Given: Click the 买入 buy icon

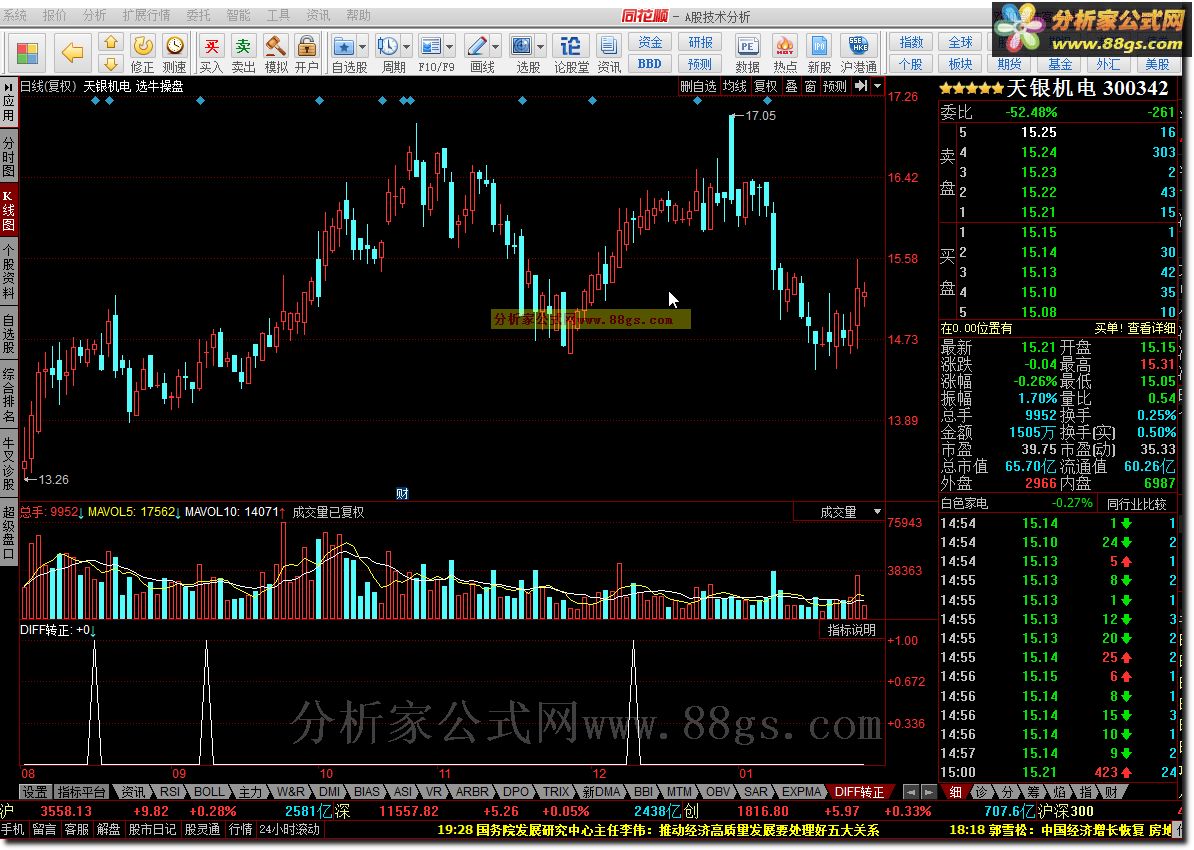Looking at the screenshot, I should (212, 53).
